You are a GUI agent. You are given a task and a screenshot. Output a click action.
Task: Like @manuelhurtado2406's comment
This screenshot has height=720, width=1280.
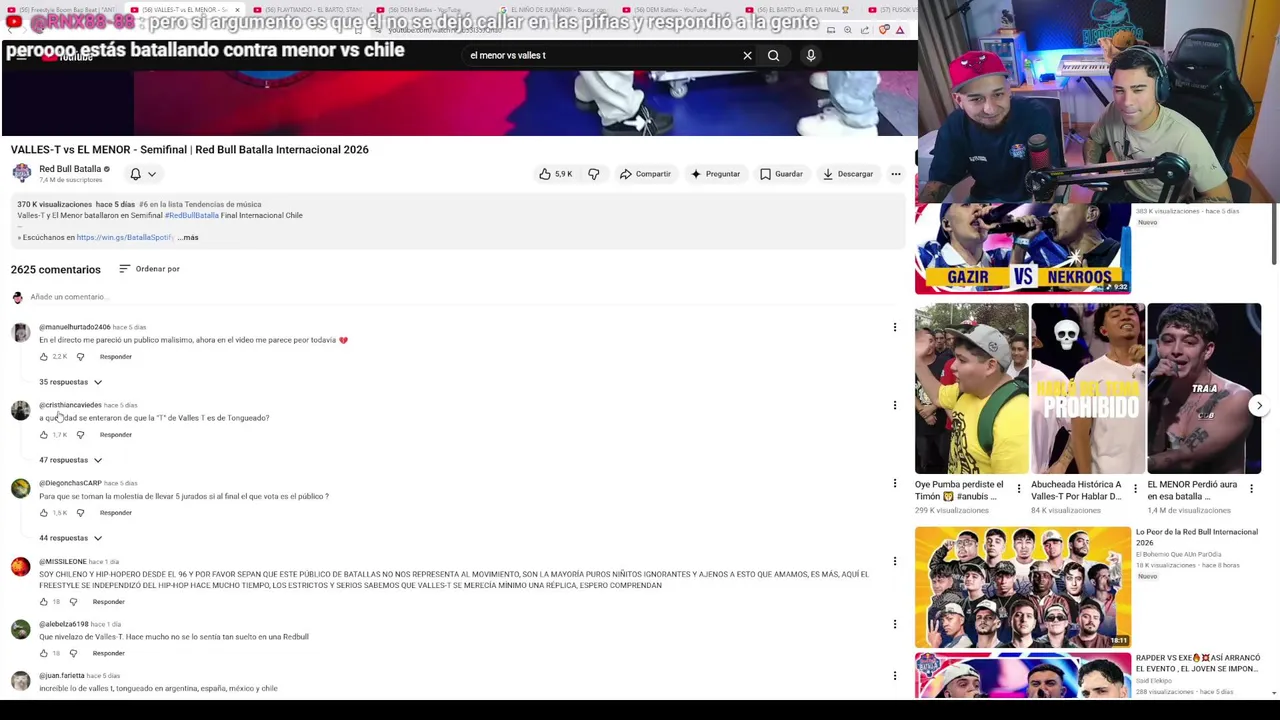[43, 357]
